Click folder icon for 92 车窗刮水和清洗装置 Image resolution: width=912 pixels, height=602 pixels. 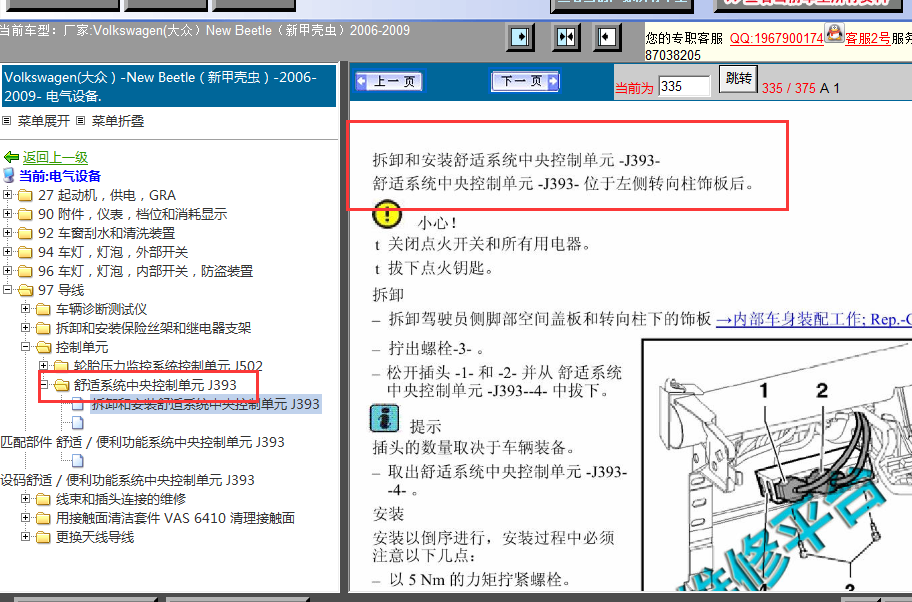tap(25, 233)
